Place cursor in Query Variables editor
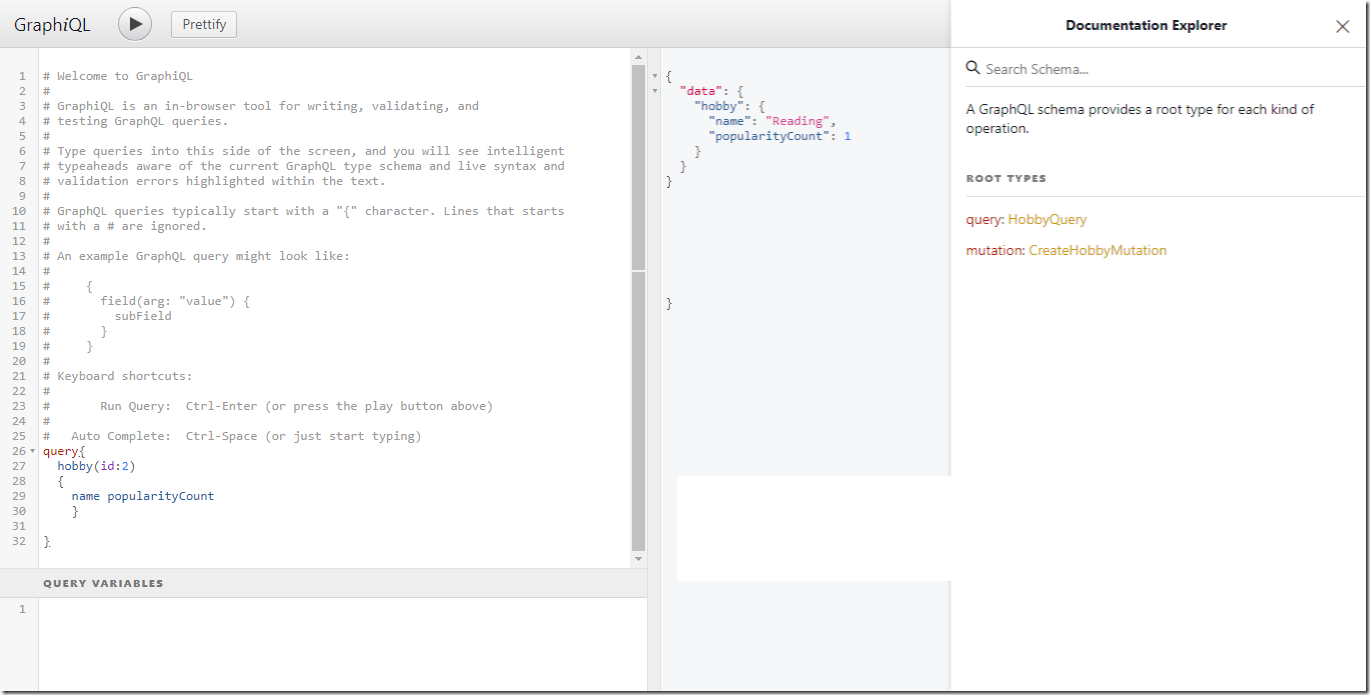 (340, 640)
